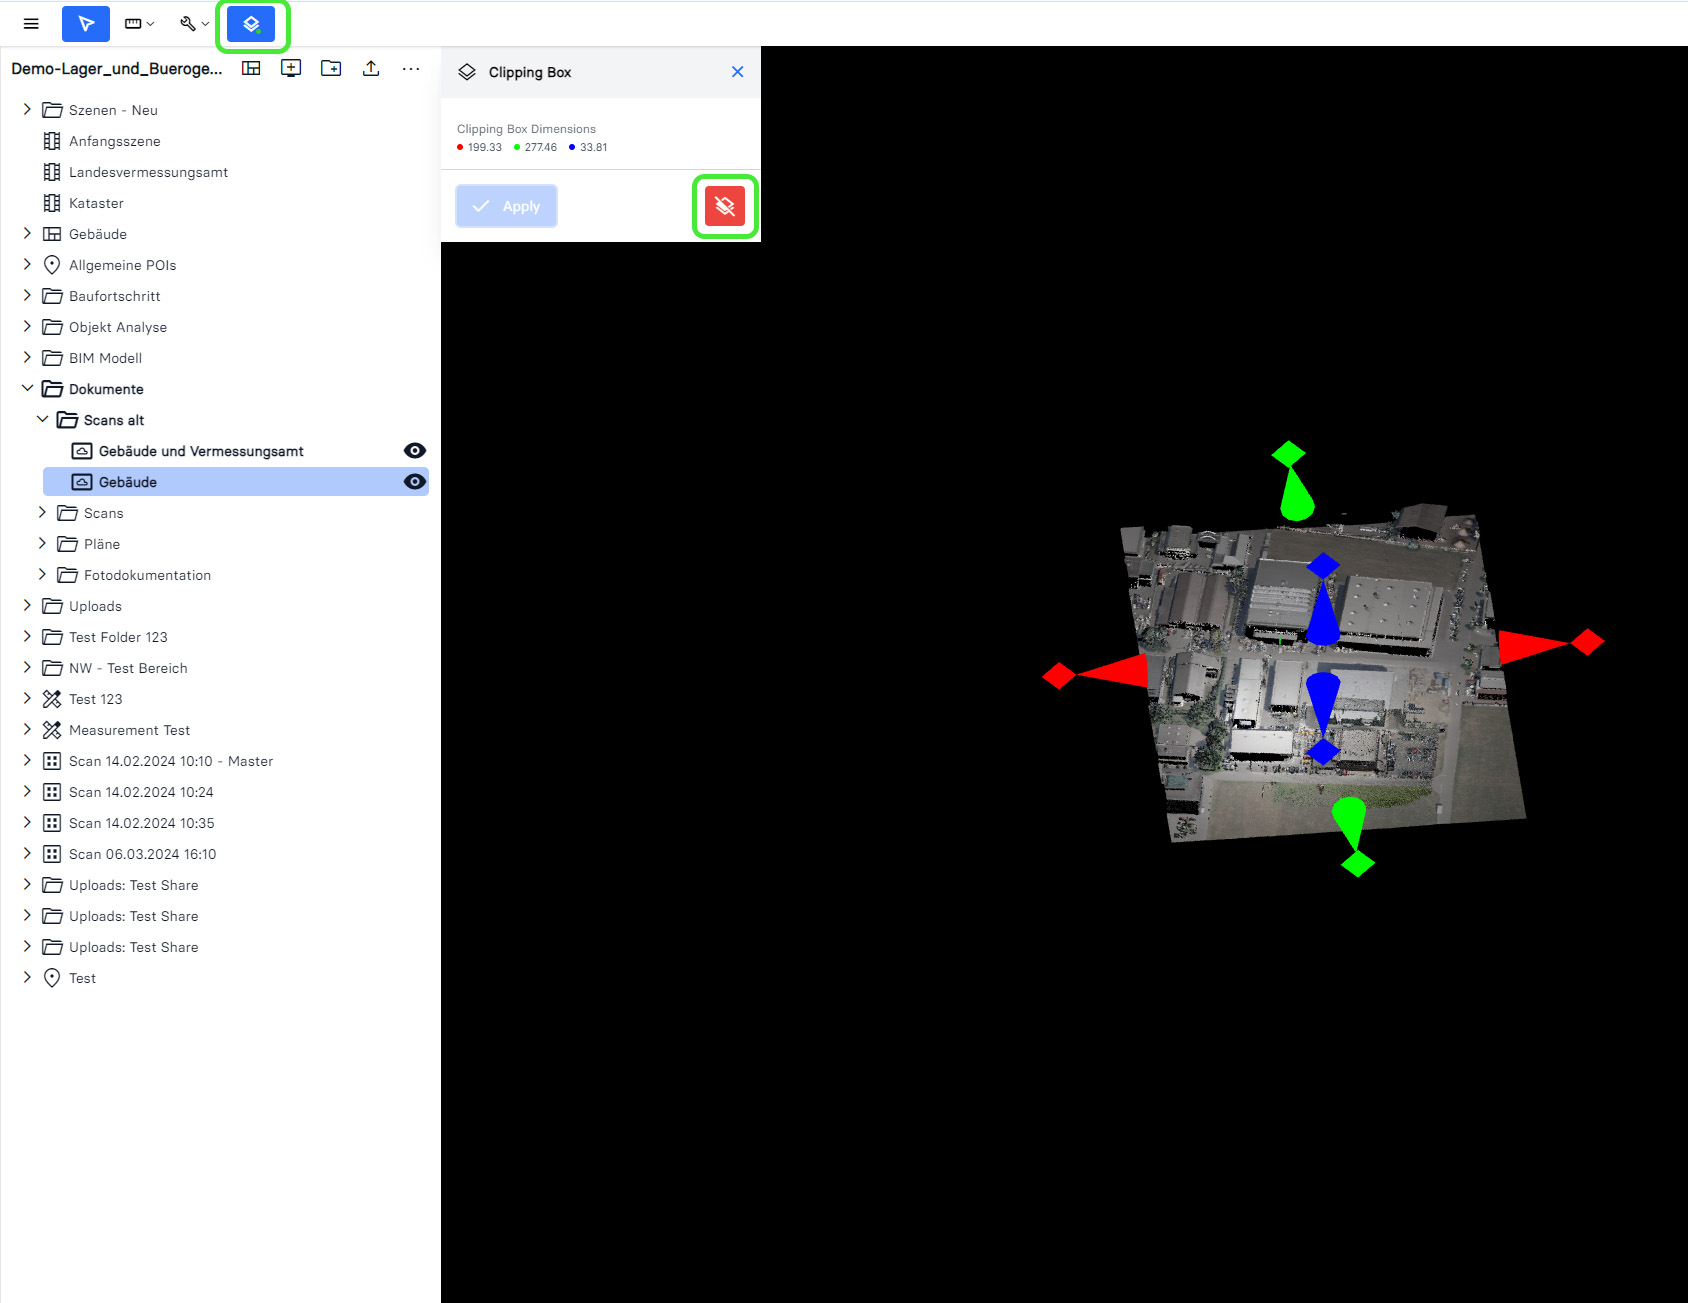Open the three-dot more options menu
The height and width of the screenshot is (1303, 1688).
(x=411, y=68)
